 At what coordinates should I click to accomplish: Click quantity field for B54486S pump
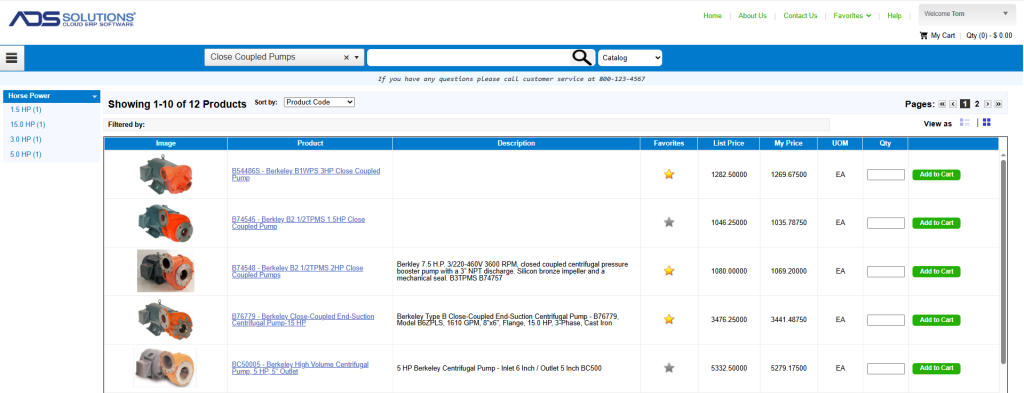[886, 175]
